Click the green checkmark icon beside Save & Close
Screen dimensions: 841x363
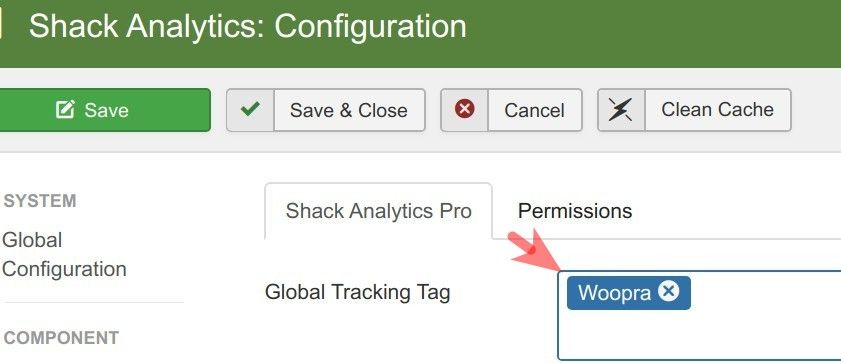pyautogui.click(x=250, y=110)
